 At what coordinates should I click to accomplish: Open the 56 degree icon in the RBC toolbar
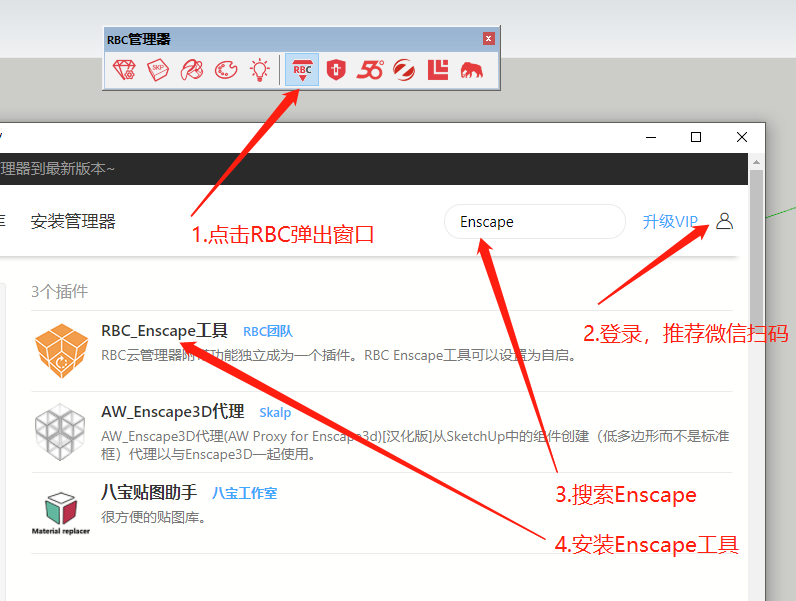(x=370, y=70)
